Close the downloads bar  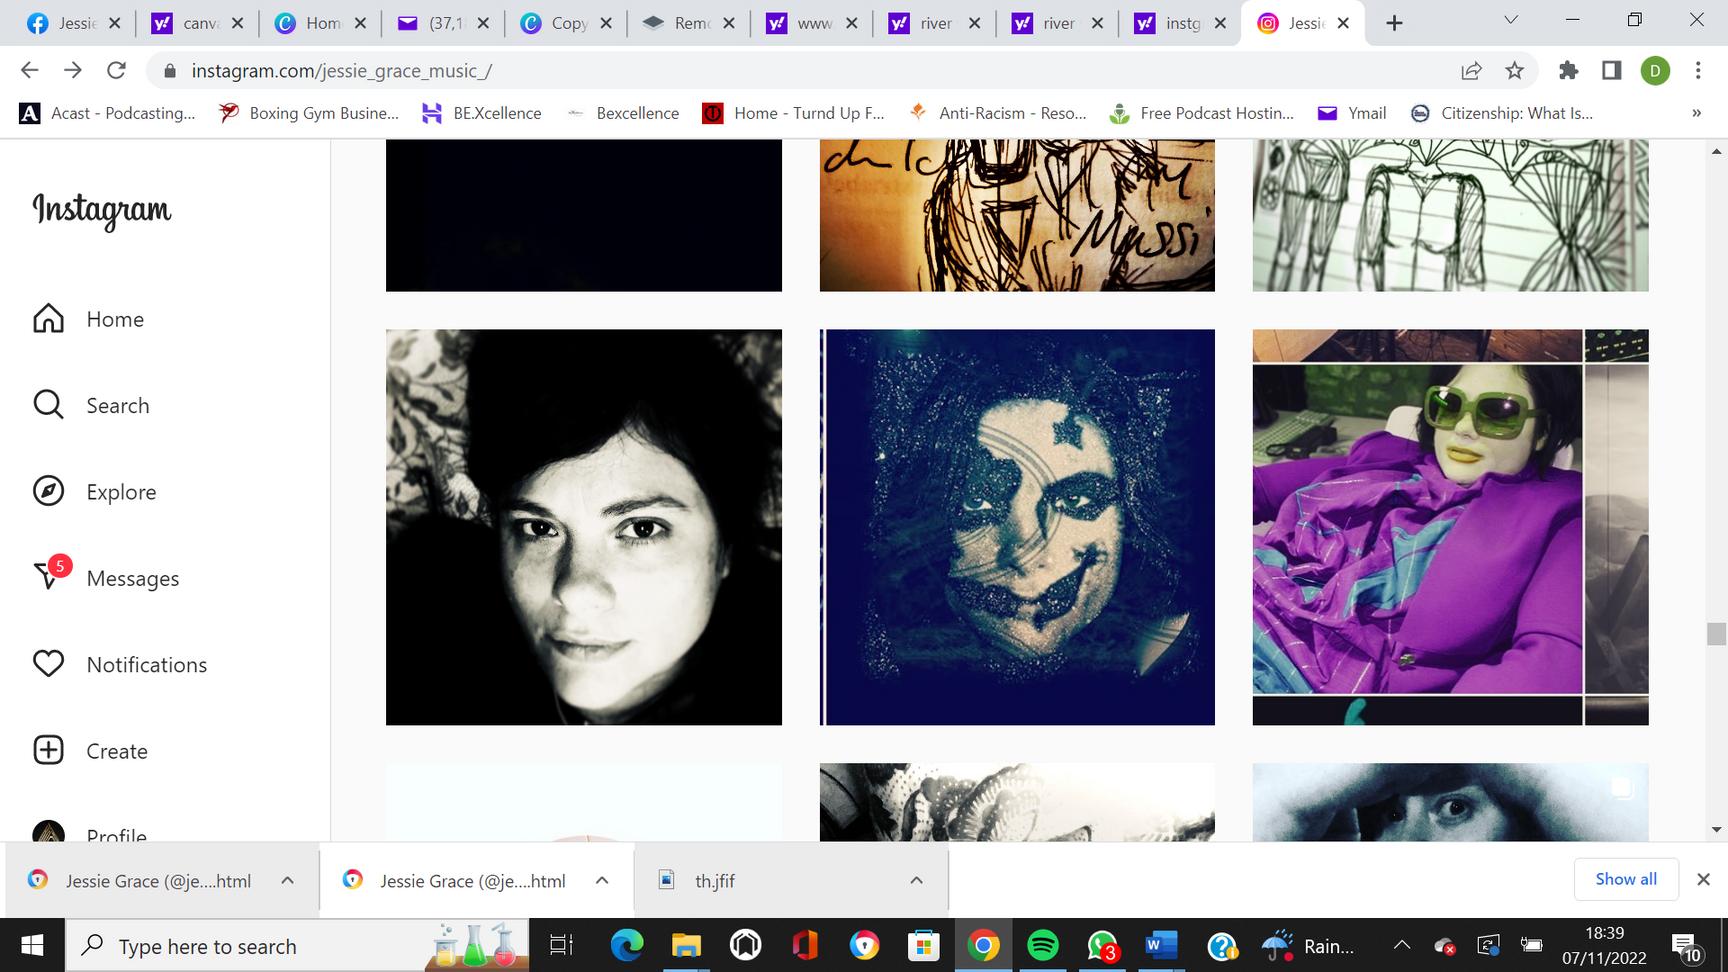(x=1703, y=879)
